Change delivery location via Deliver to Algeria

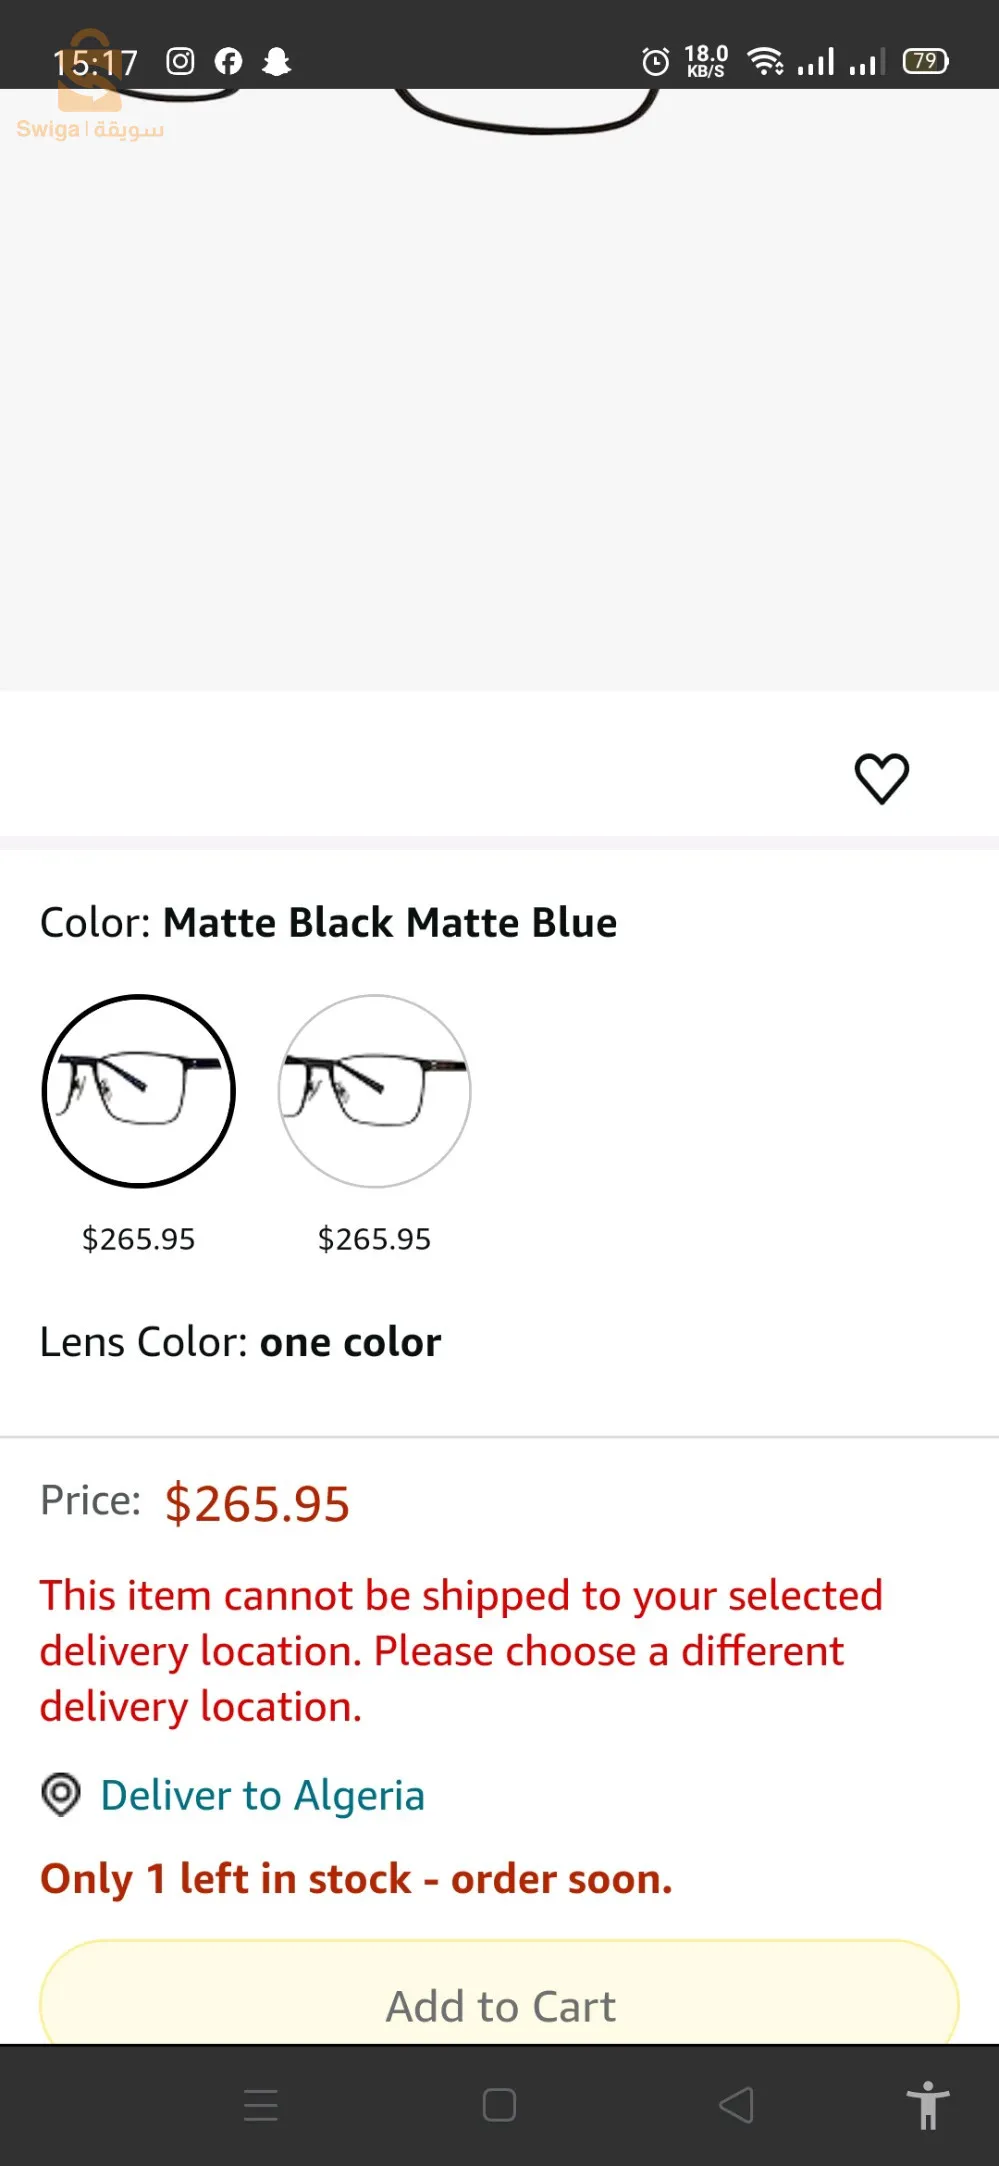(262, 1795)
